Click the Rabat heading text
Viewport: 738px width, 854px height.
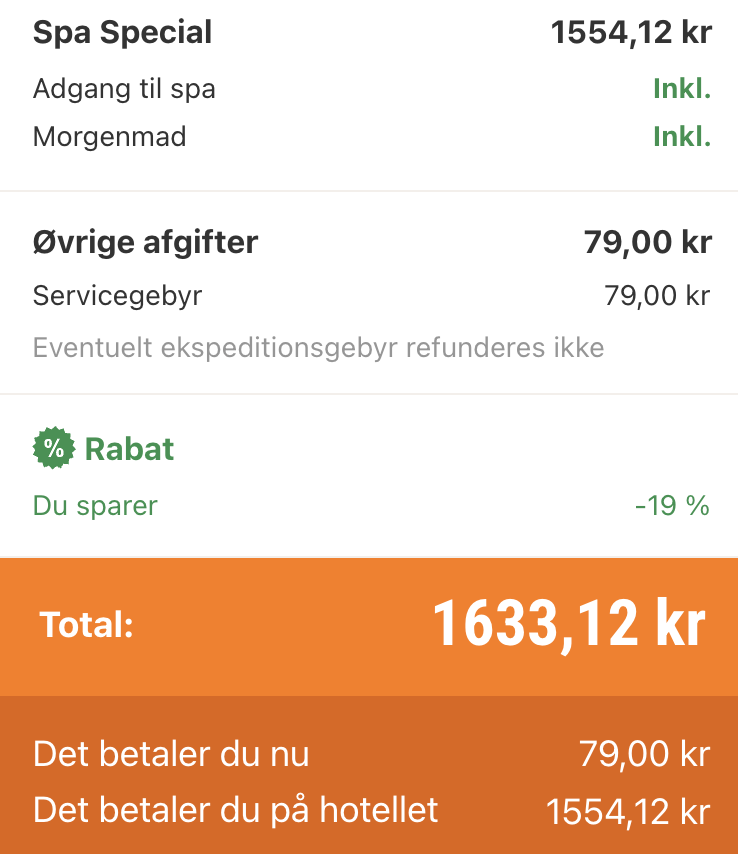click(x=129, y=449)
